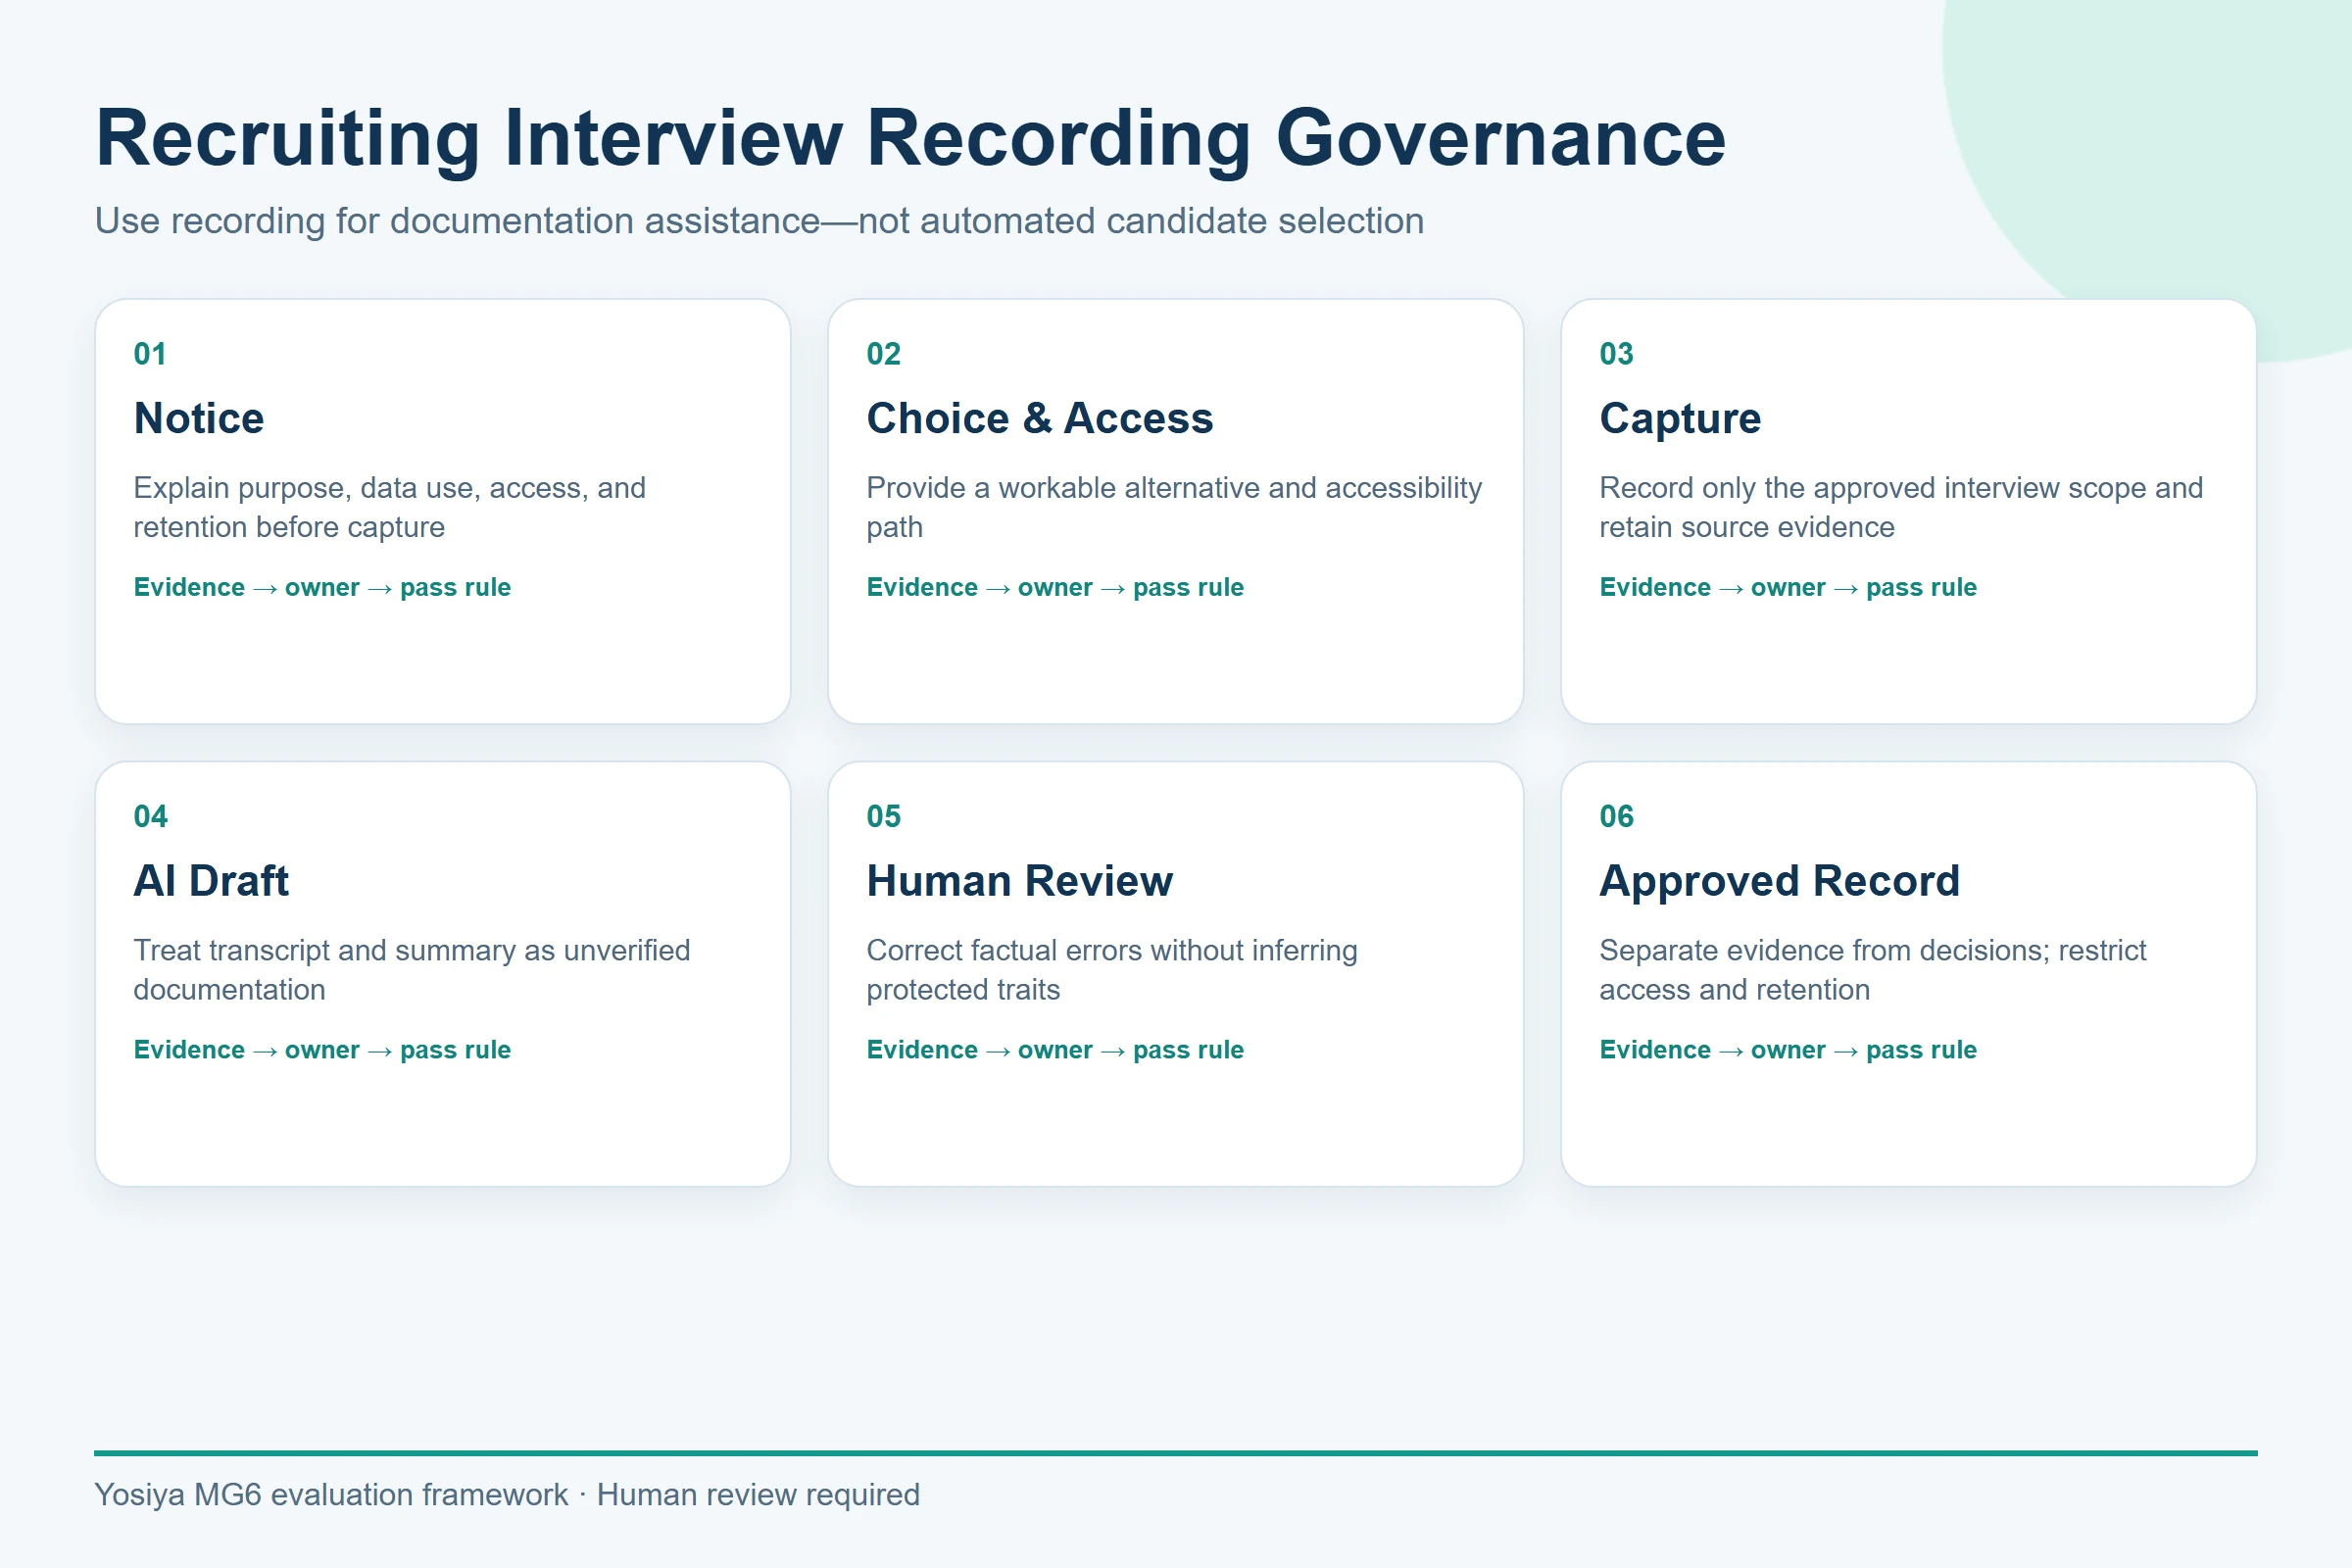
Task: Click 'Separate evidence from decisions' text
Action: pos(1873,970)
